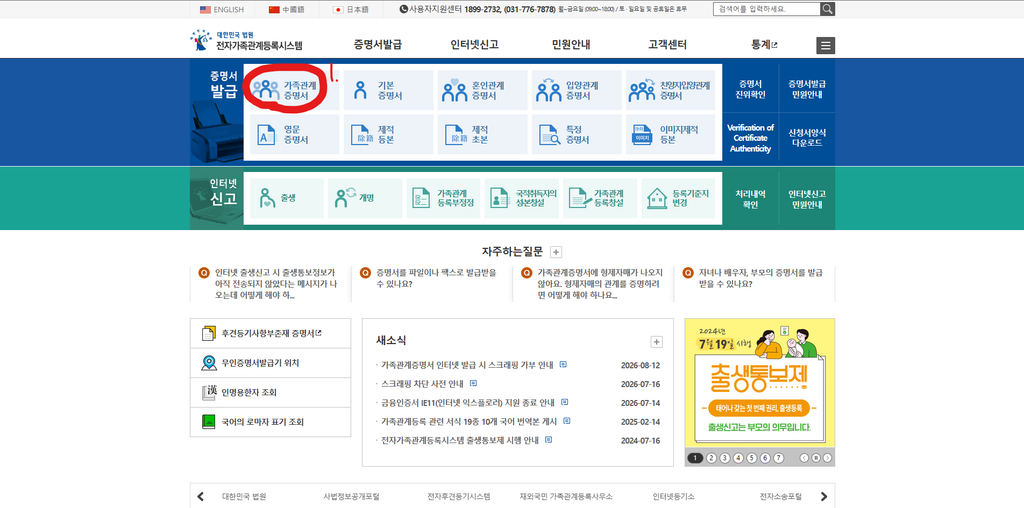Click 증명서발급 민원안내 button
Screen dimensions: 1024x508
click(x=807, y=89)
